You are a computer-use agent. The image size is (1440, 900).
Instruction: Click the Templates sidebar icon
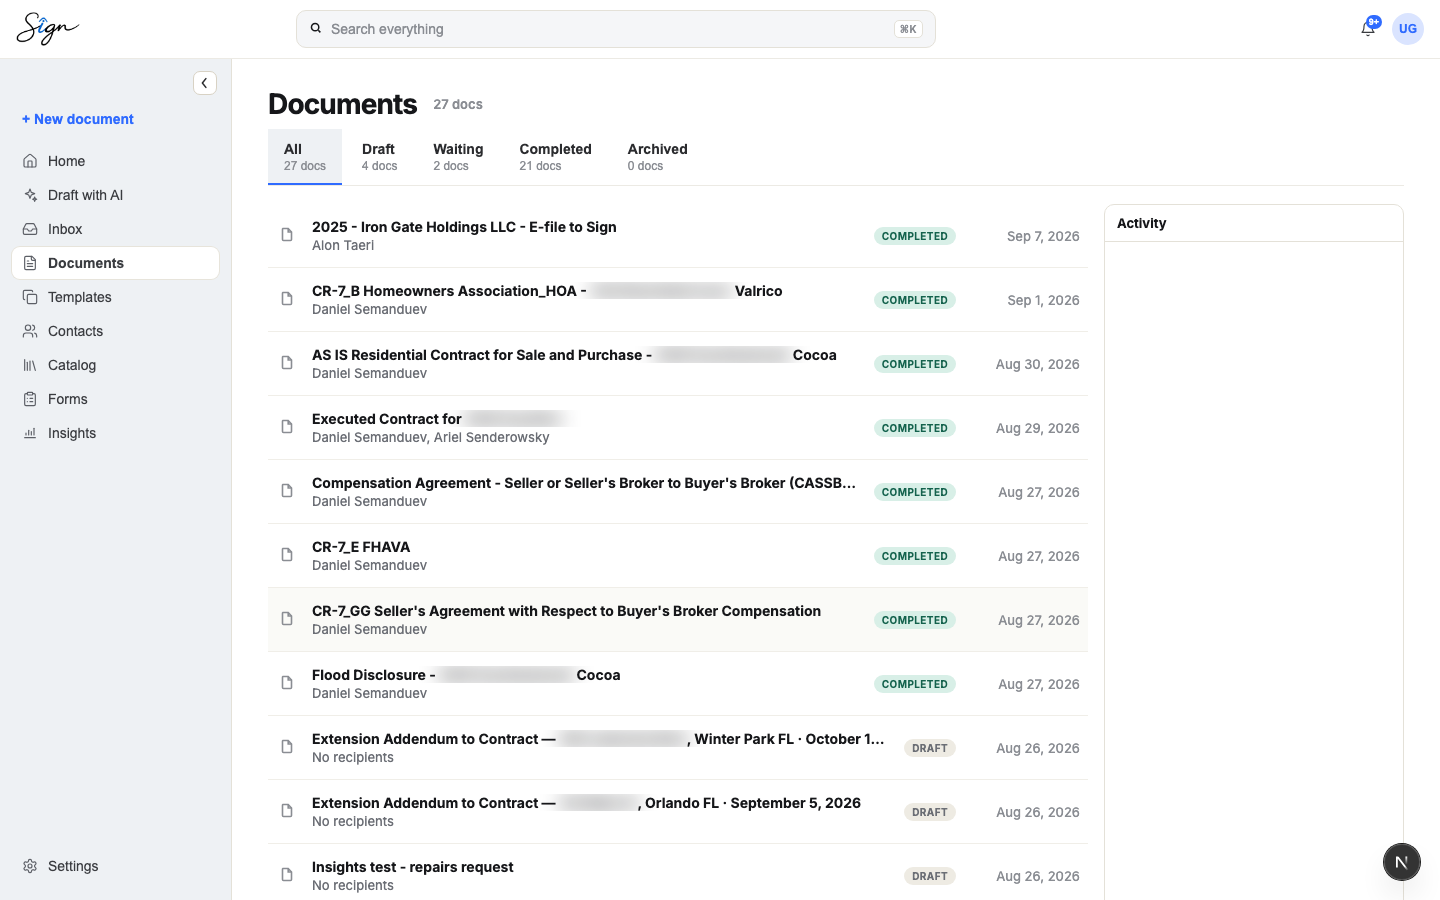tap(30, 297)
